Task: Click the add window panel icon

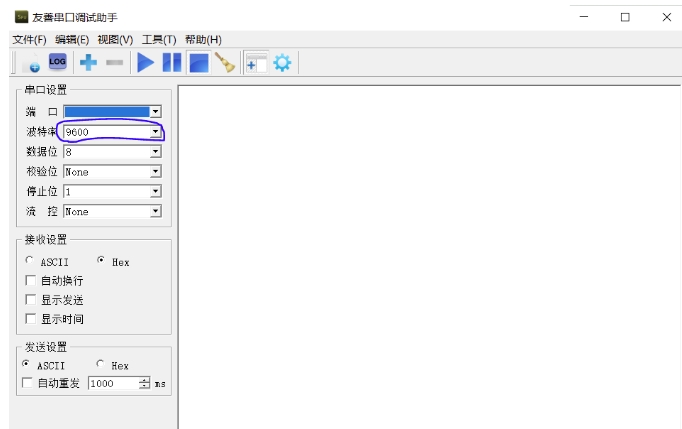Action: 256,63
